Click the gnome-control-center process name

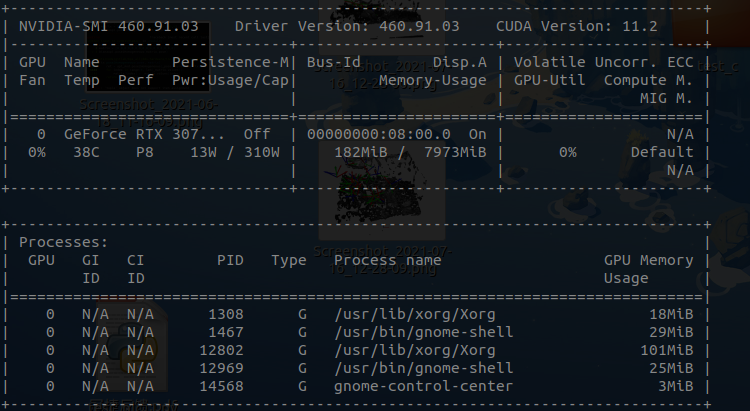click(424, 386)
